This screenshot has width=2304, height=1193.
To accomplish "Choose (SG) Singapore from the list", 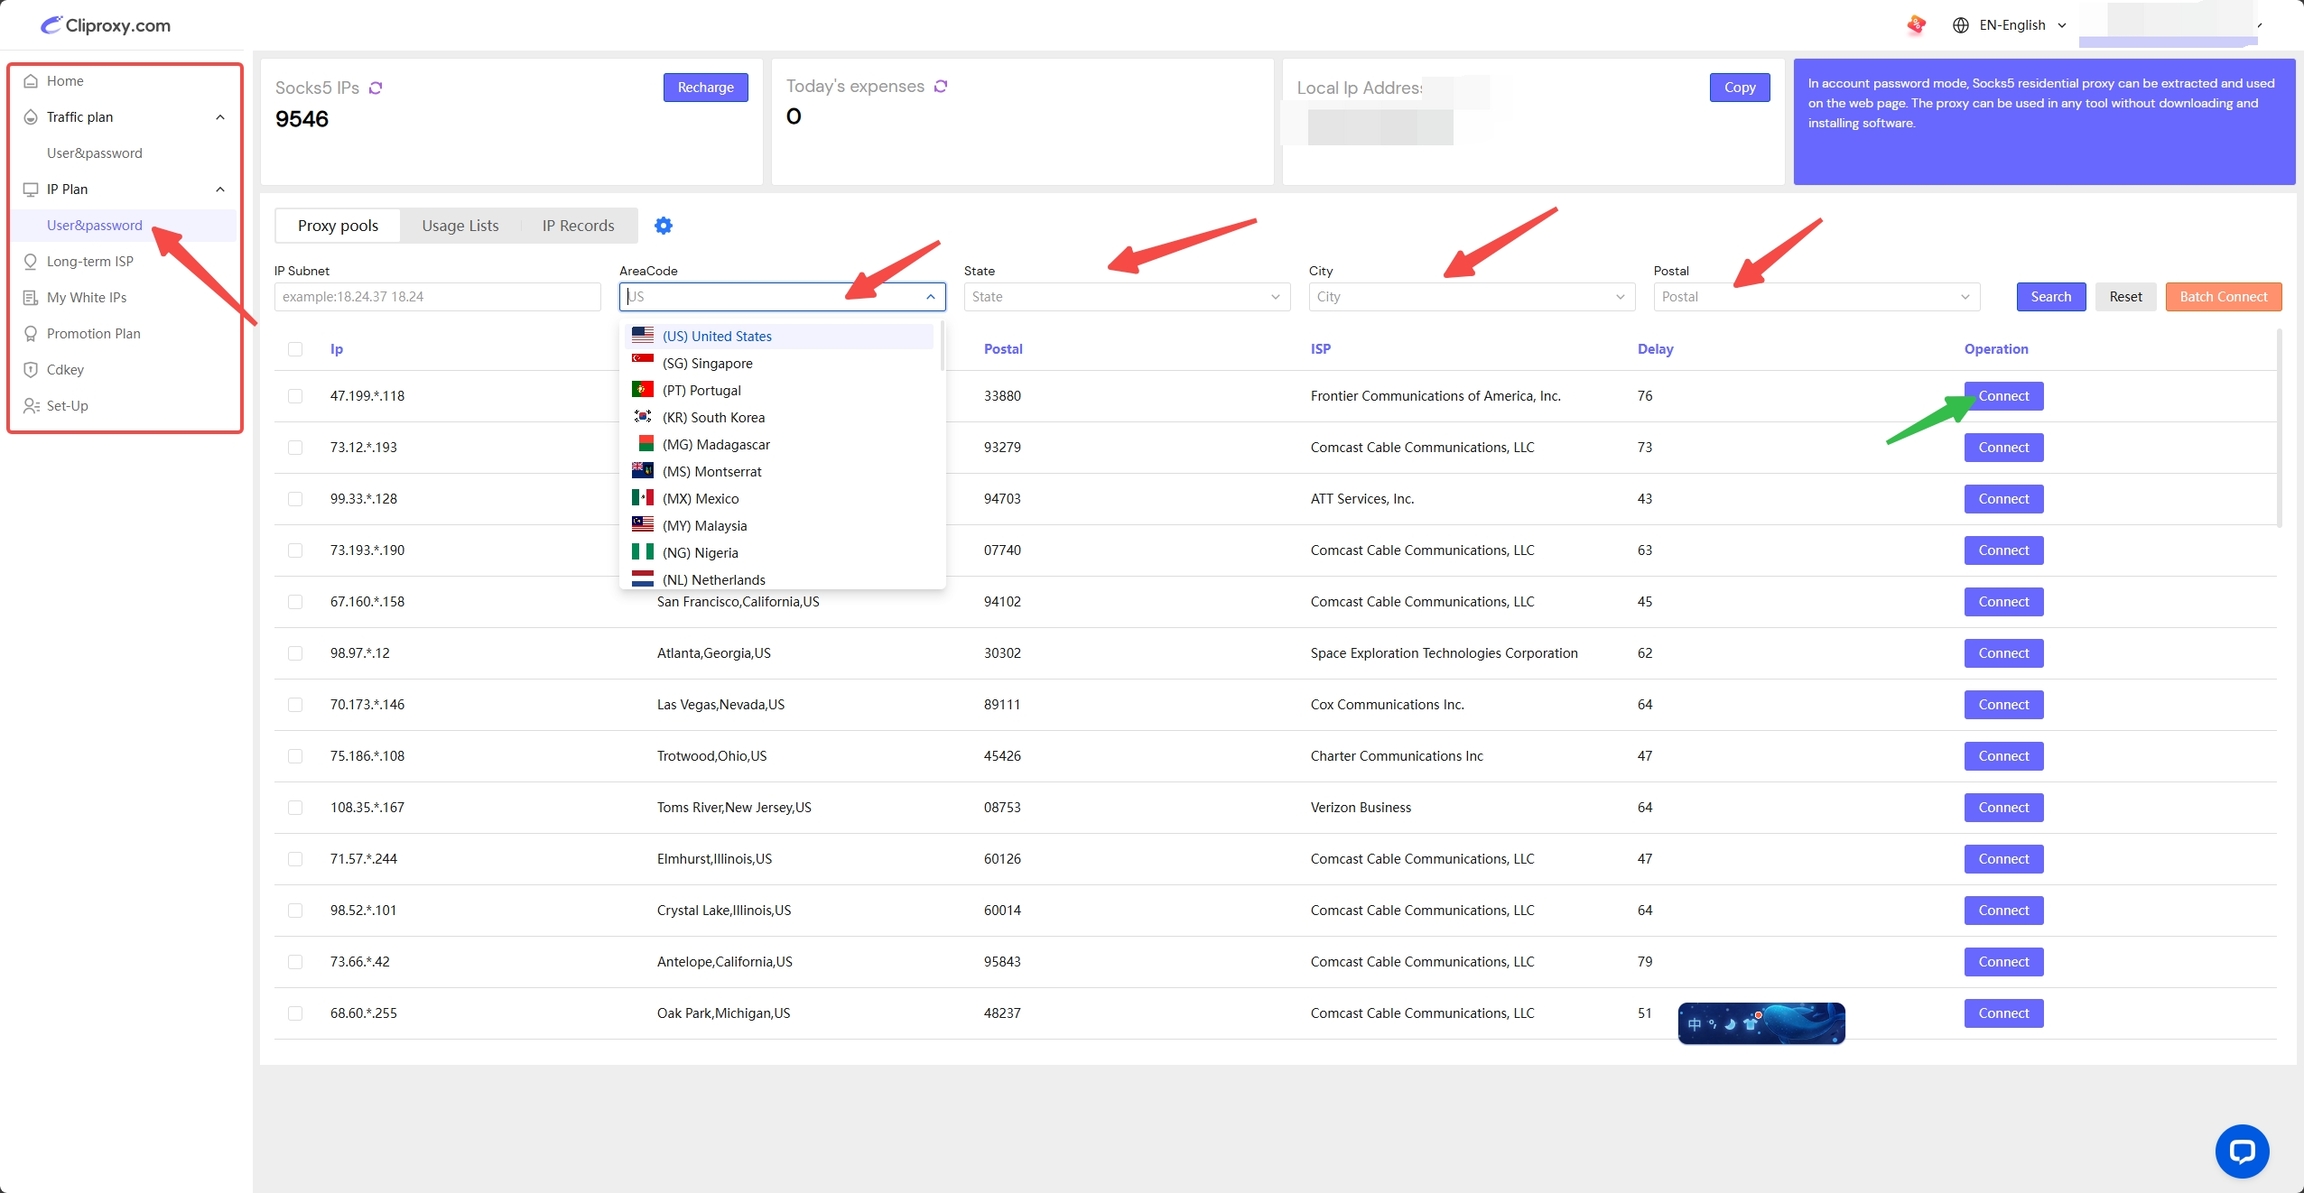I will click(x=707, y=363).
